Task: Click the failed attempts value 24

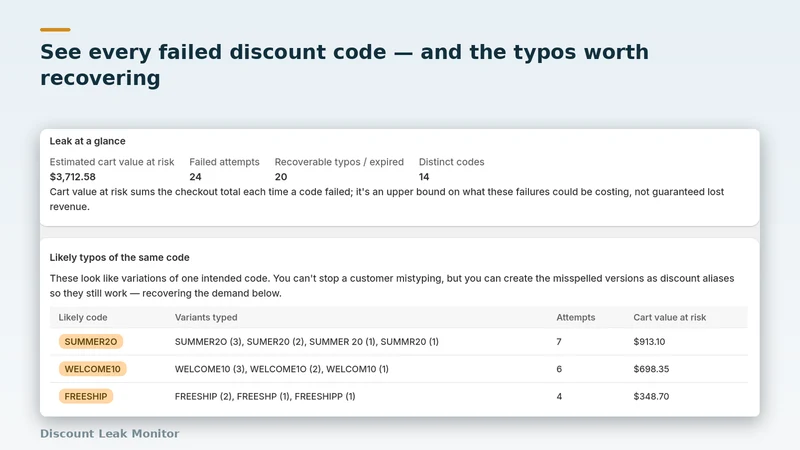Action: 195,177
